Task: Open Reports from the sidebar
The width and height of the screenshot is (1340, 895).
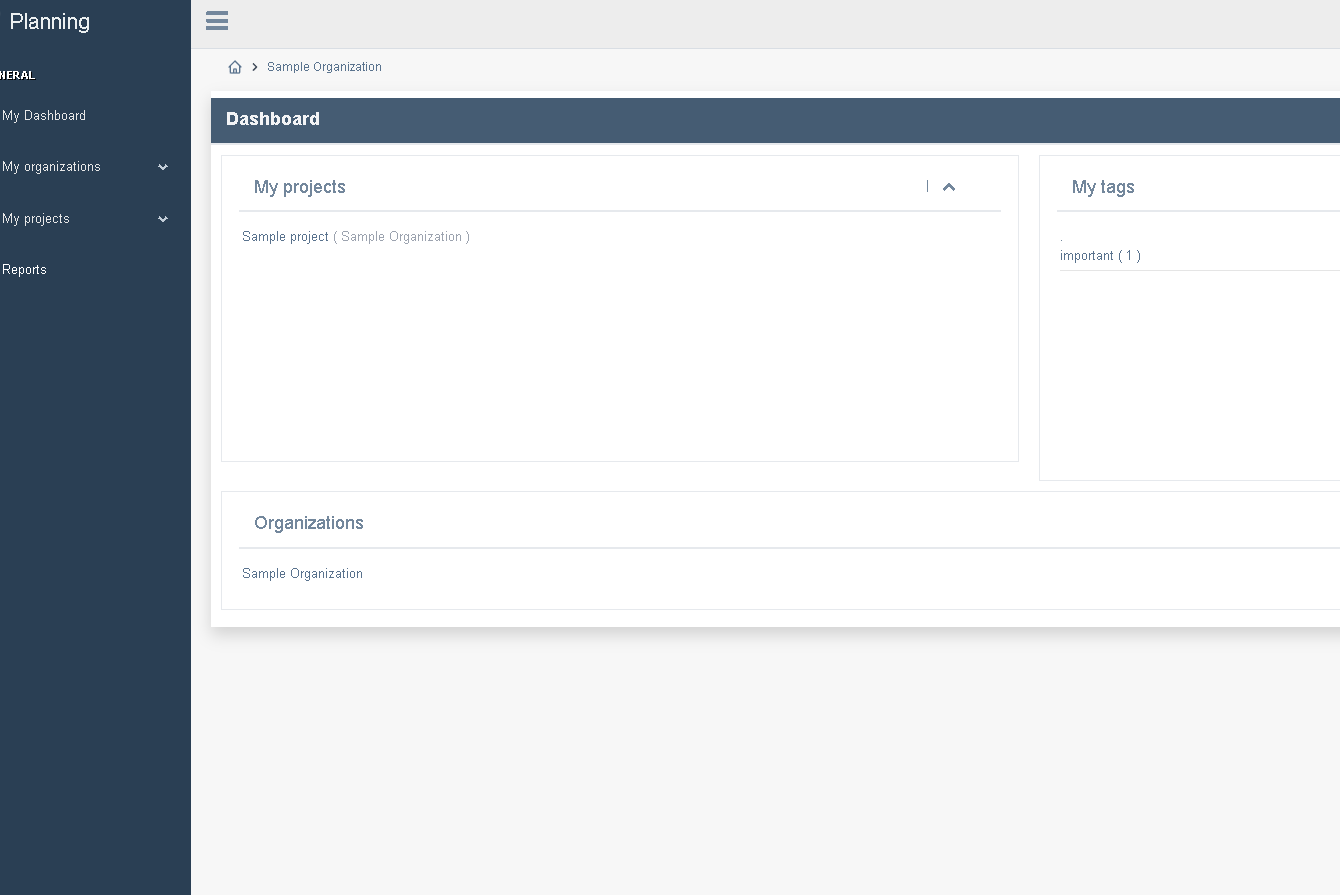Action: pos(25,270)
